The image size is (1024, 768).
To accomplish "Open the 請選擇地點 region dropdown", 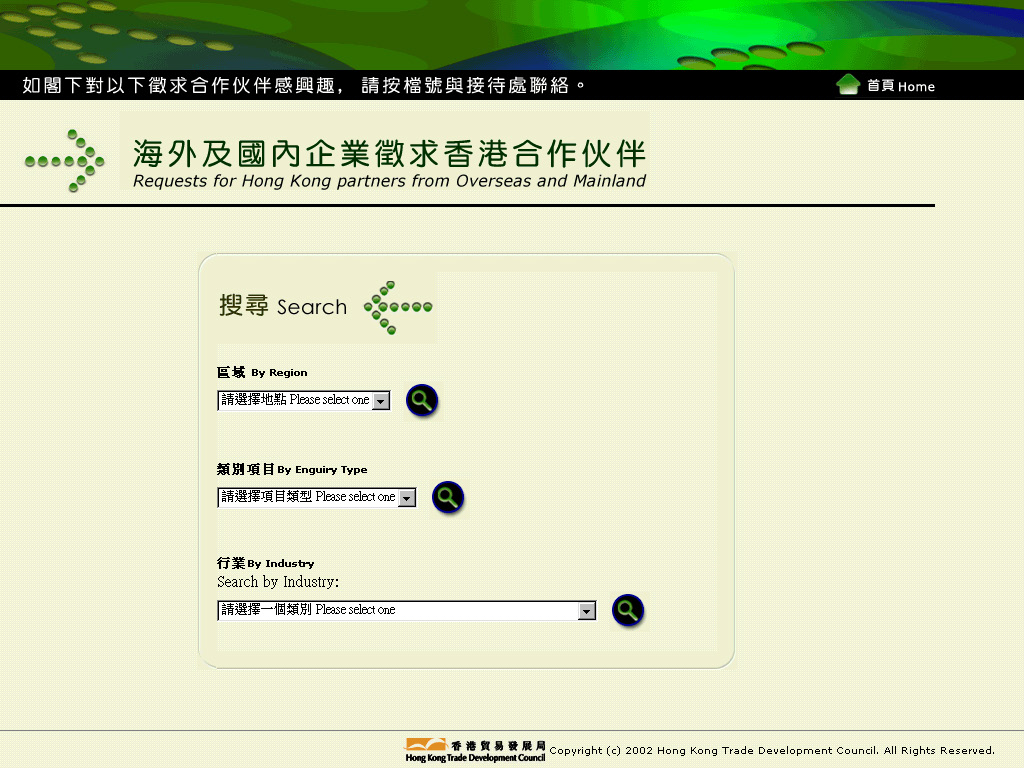I will [x=303, y=400].
